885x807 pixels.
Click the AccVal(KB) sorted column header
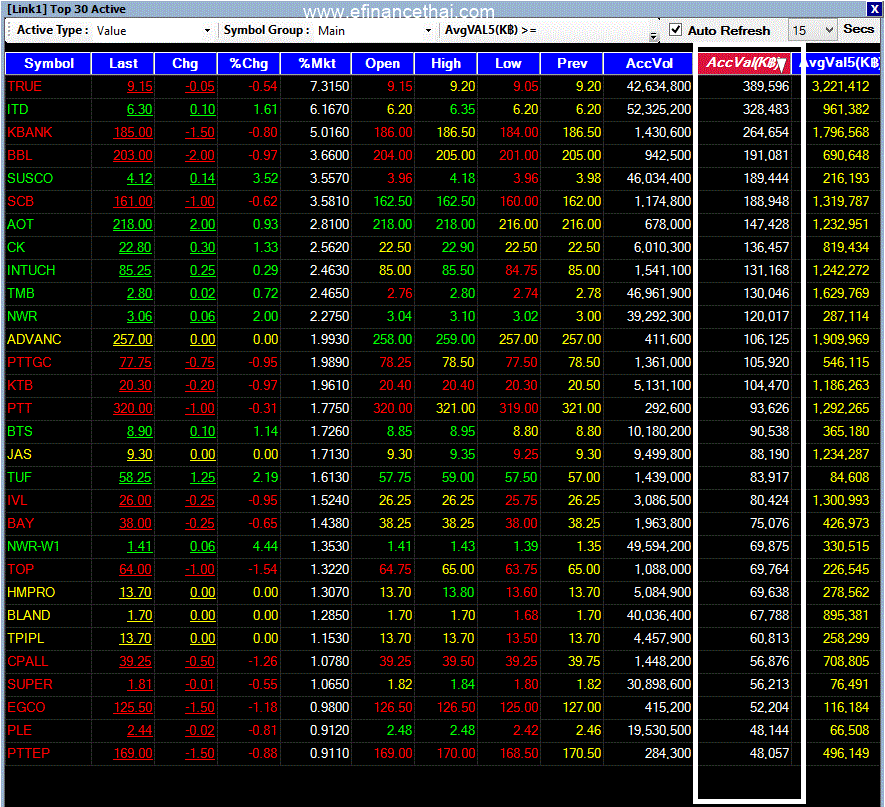click(x=744, y=63)
